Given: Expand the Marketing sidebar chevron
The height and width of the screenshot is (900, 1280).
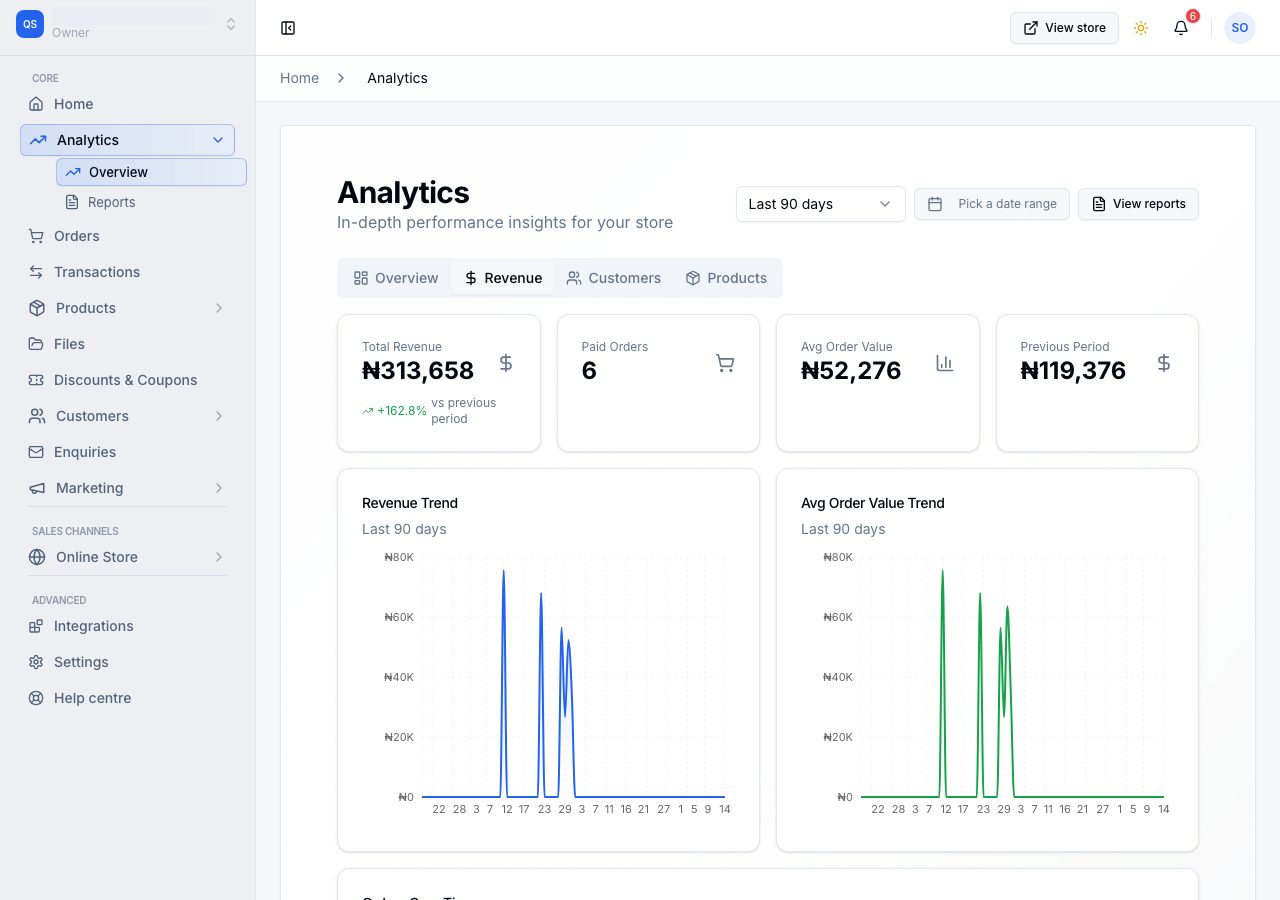Looking at the screenshot, I should tap(219, 488).
